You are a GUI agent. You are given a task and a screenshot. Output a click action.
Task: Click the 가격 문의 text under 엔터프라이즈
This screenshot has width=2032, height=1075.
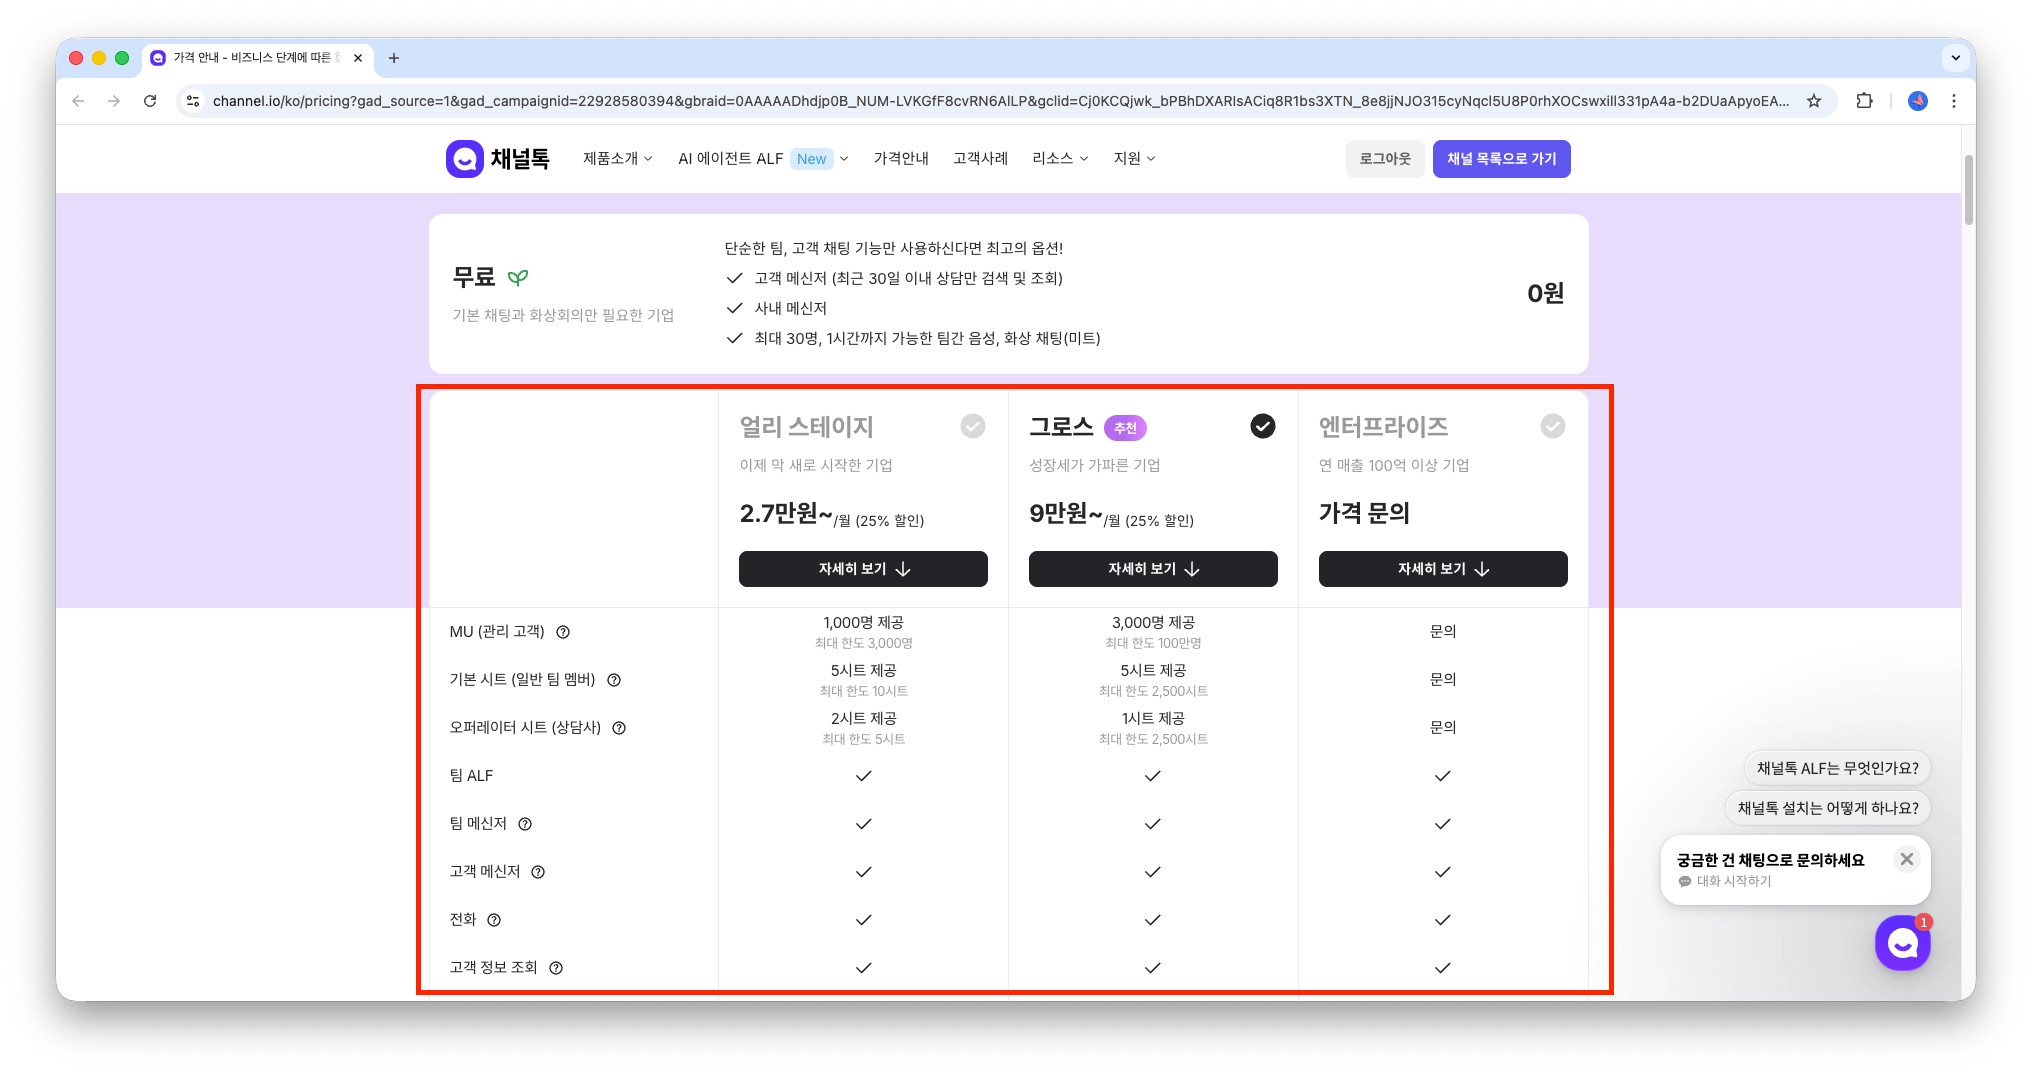coord(1364,514)
